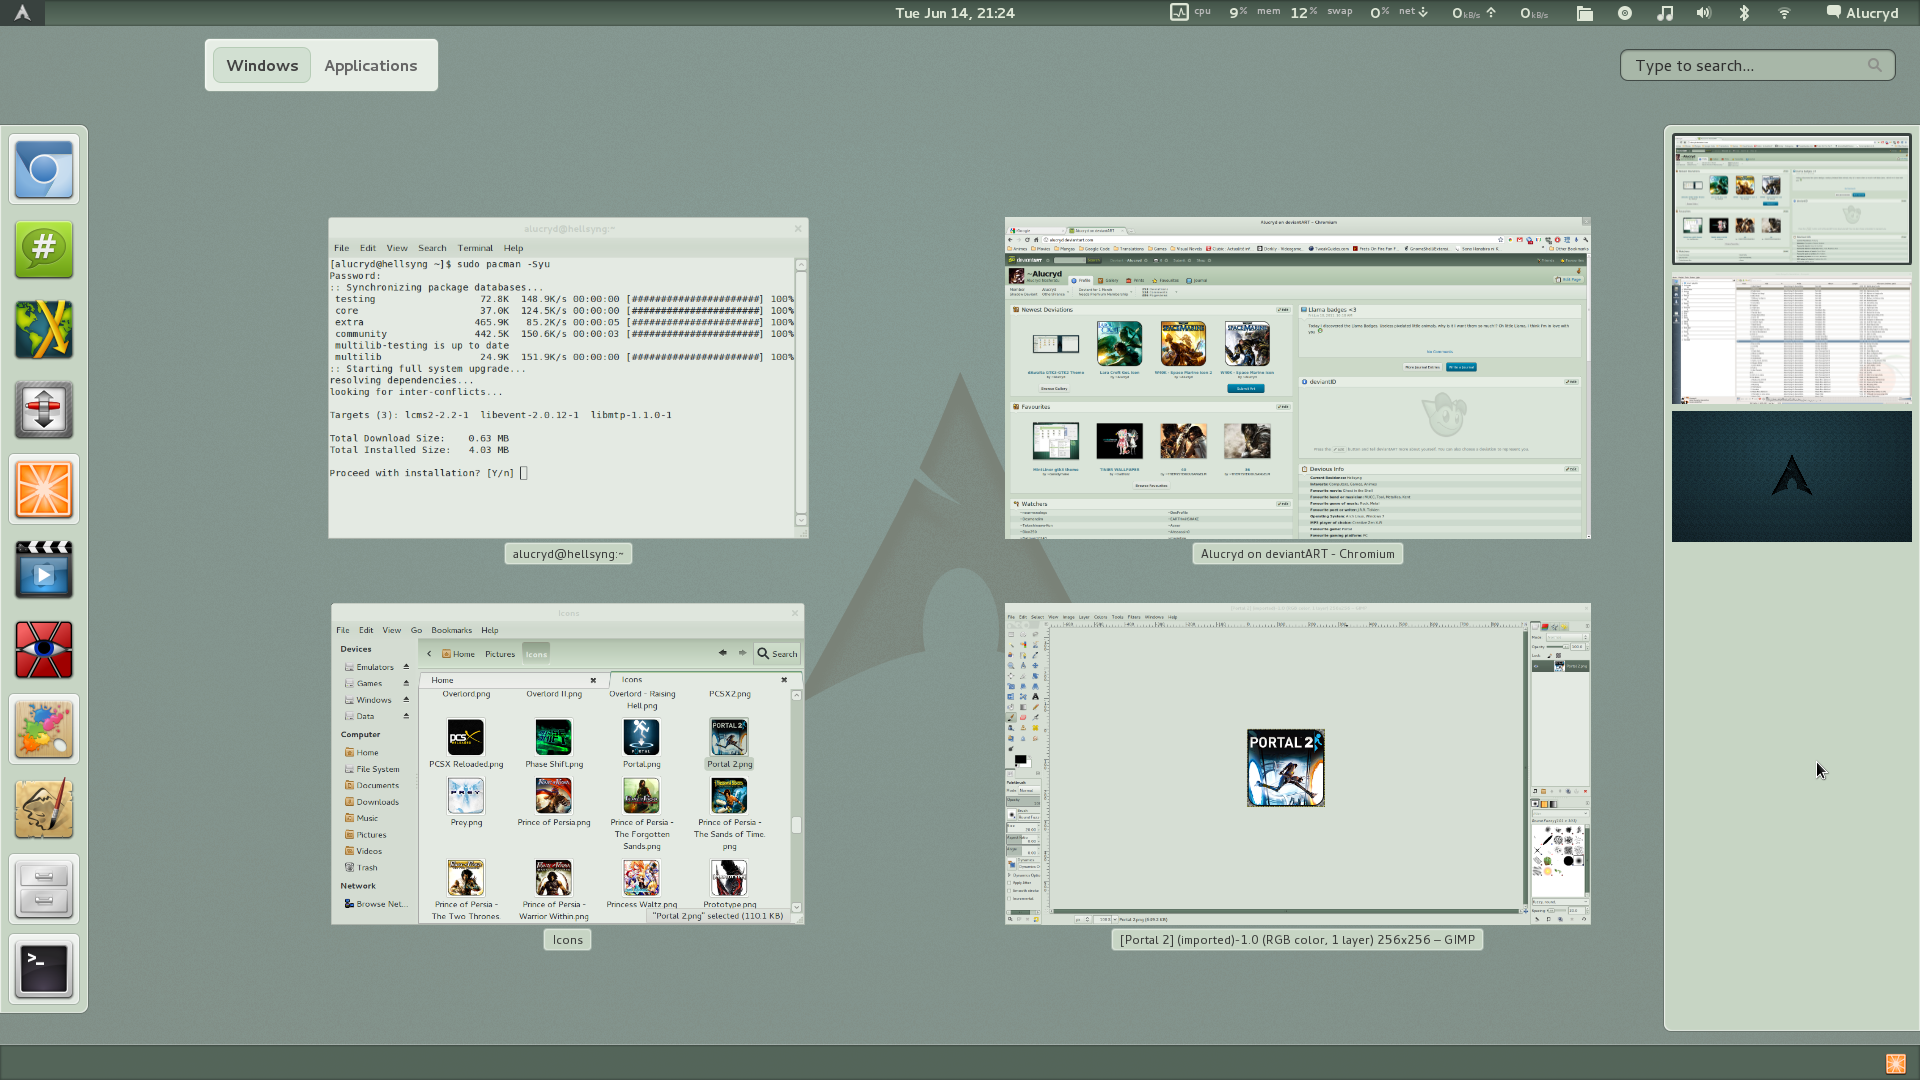The width and height of the screenshot is (1920, 1080).
Task: Eject the Emulators device in Icons window
Action: [406, 667]
